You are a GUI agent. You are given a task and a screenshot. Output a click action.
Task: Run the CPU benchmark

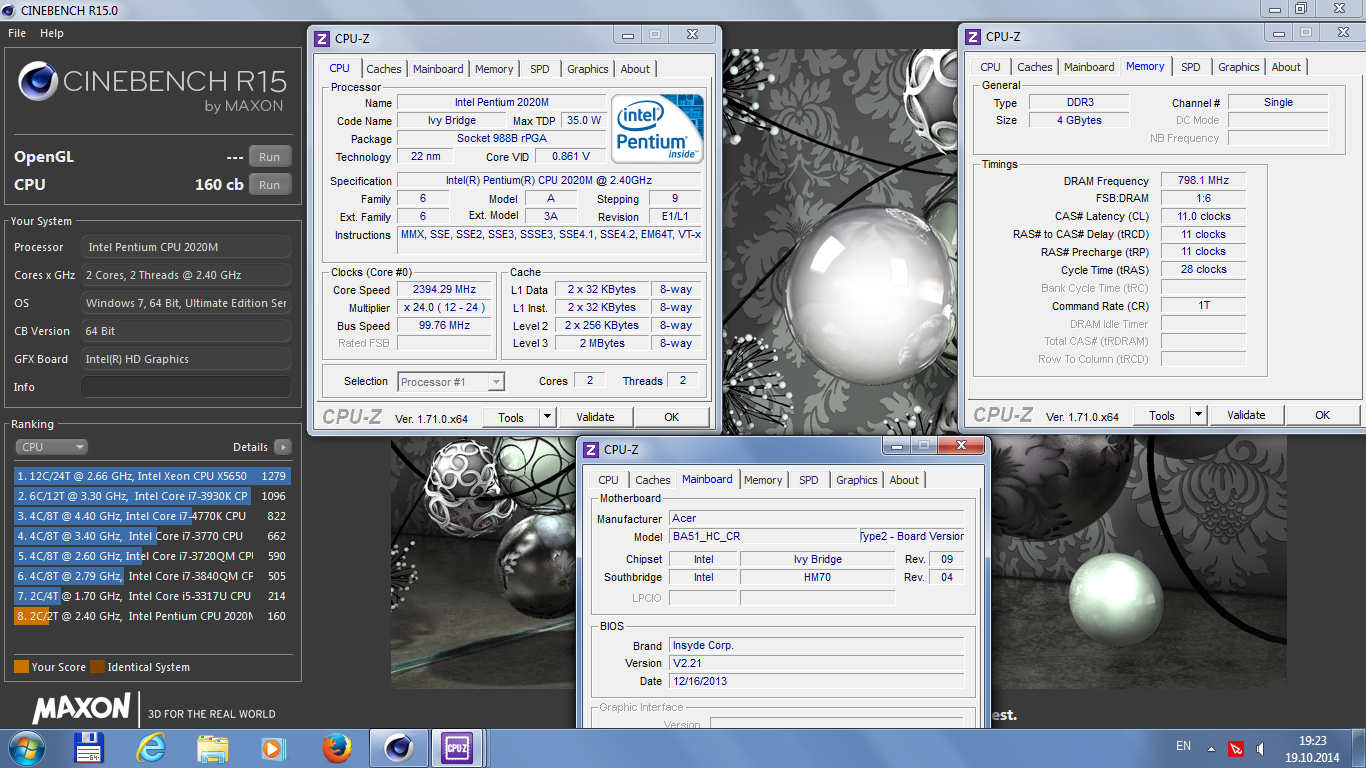point(270,185)
